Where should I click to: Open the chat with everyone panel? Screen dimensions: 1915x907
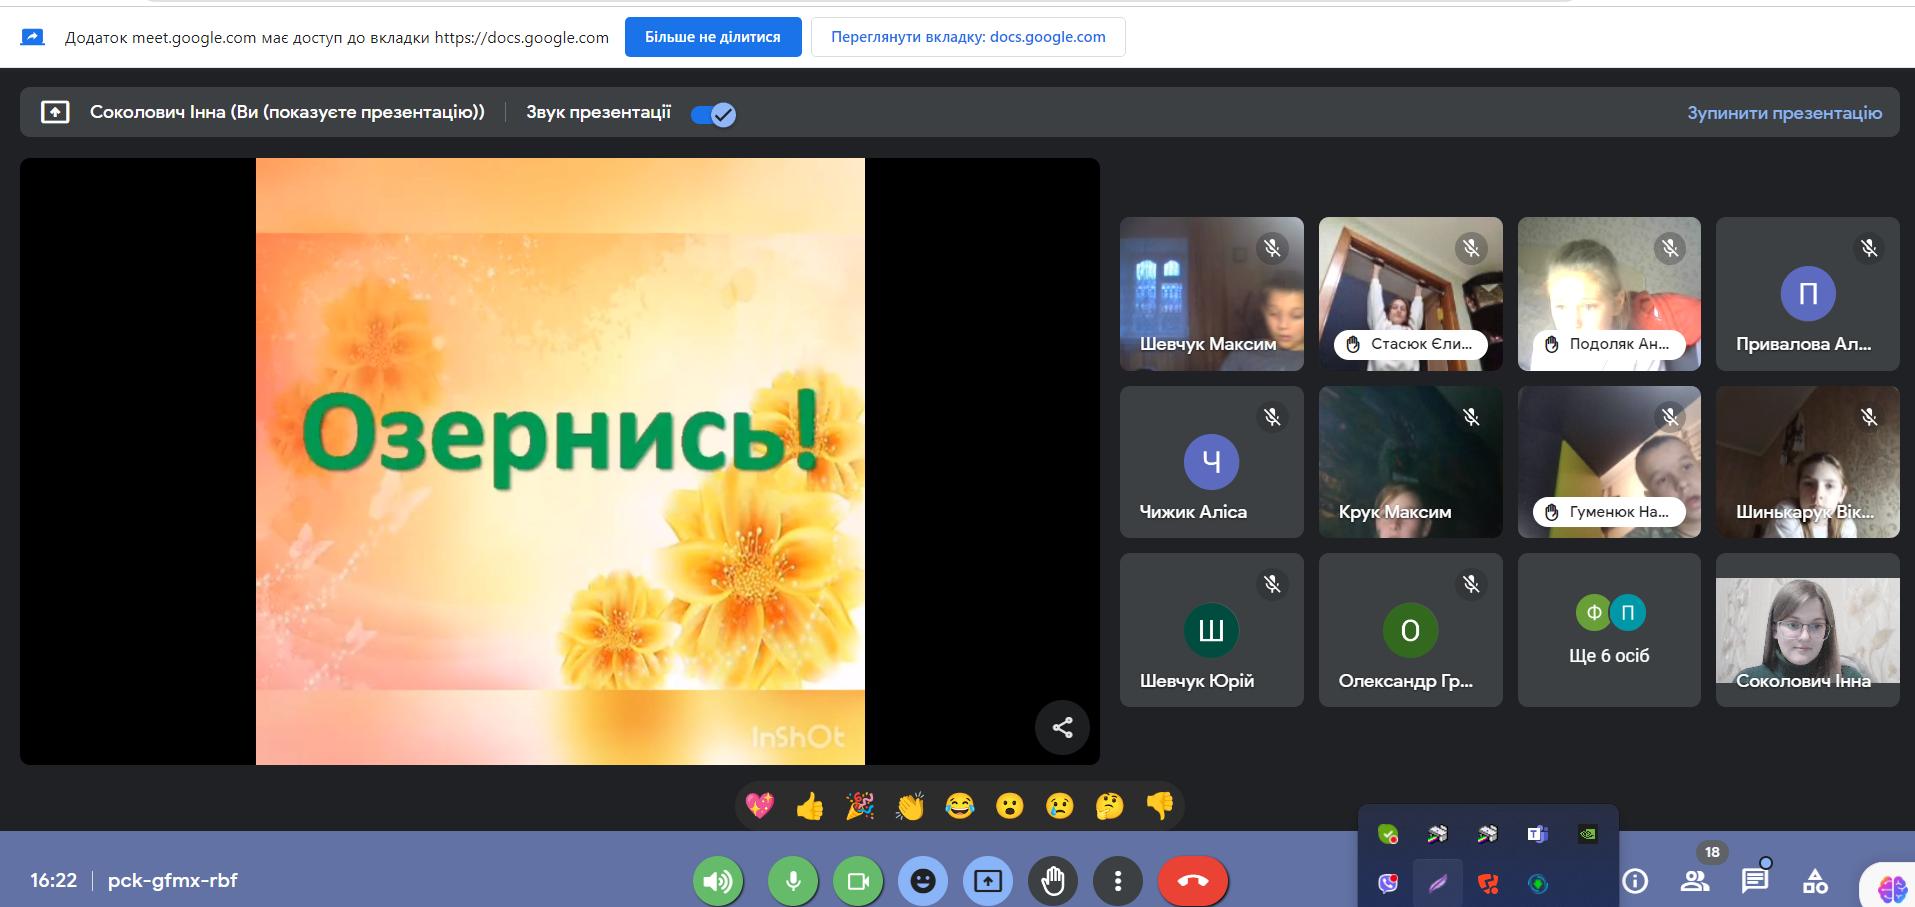pyautogui.click(x=1755, y=881)
